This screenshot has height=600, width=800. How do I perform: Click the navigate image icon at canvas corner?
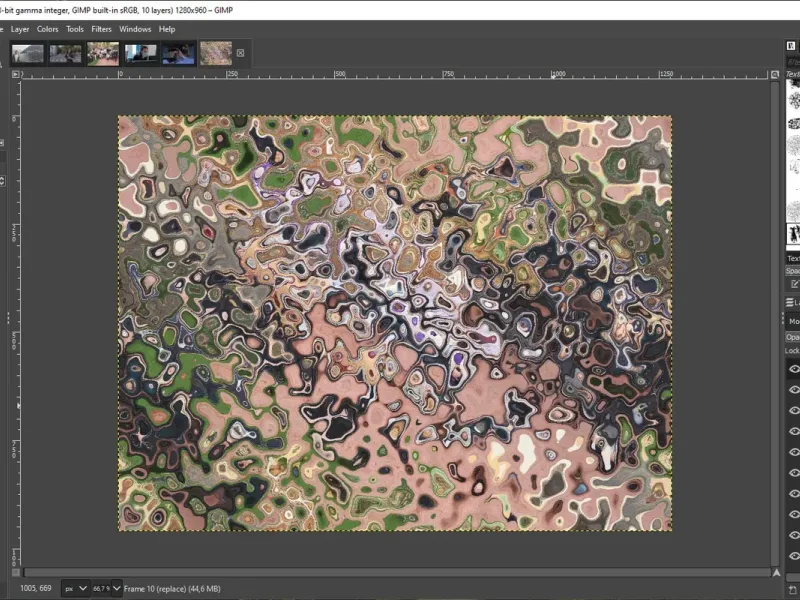pos(776,573)
